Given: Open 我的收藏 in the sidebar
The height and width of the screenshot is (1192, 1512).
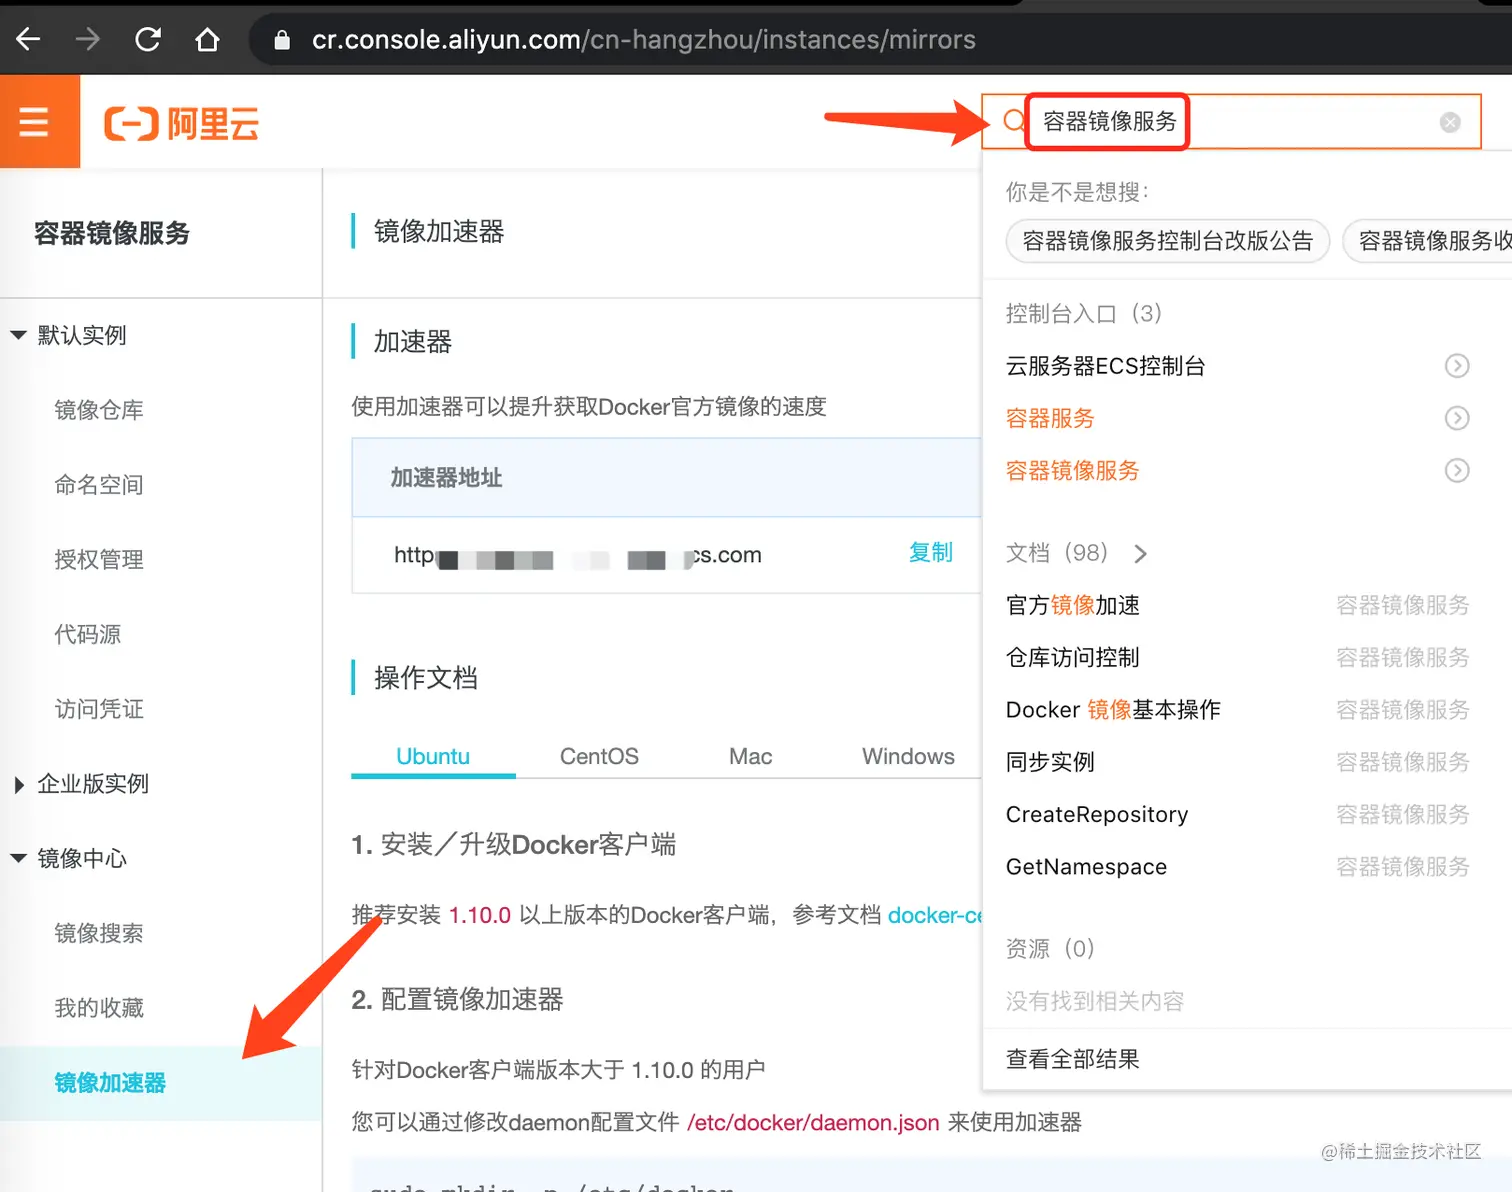Looking at the screenshot, I should coord(99,1008).
